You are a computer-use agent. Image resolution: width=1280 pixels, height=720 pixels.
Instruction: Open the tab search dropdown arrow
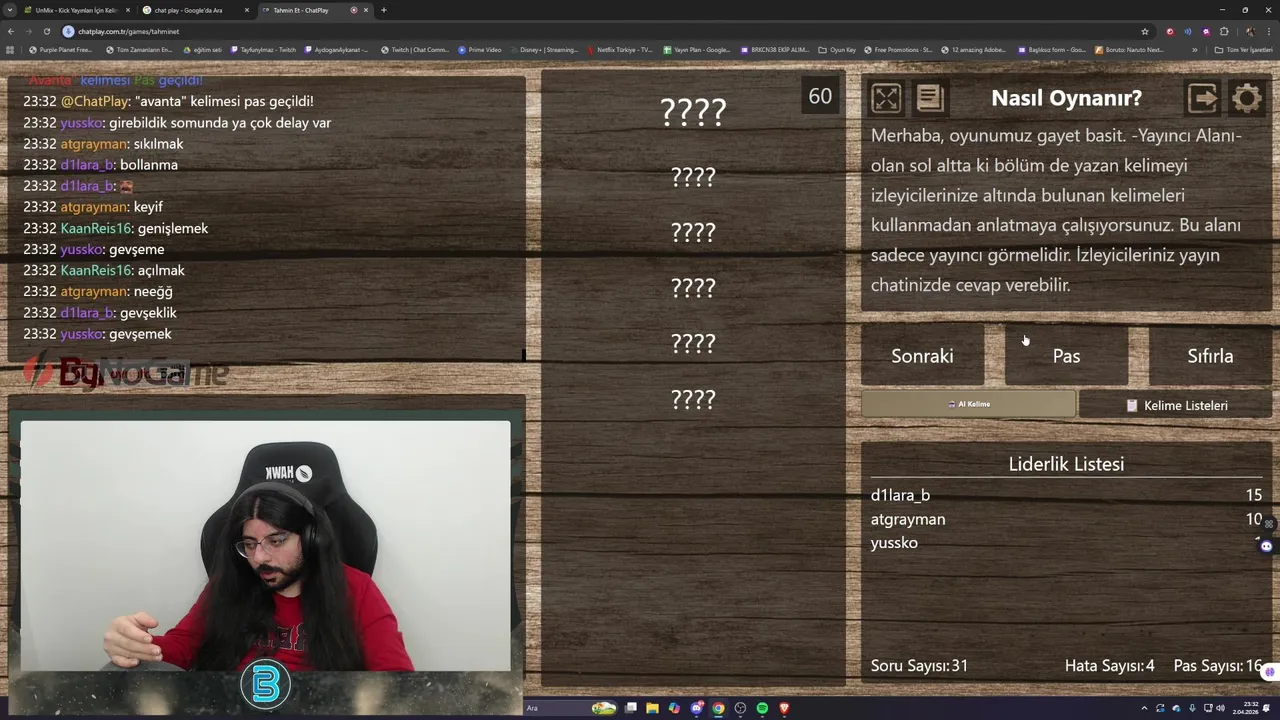pos(10,10)
